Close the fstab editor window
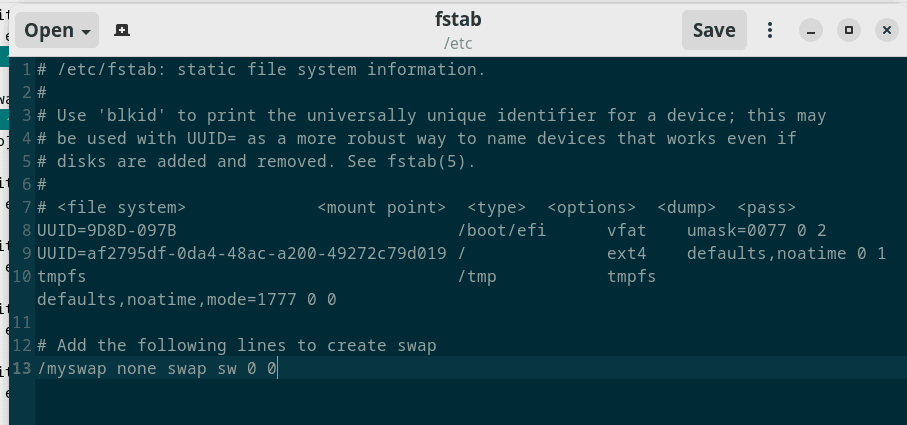Viewport: 907px width, 425px height. pyautogui.click(x=886, y=30)
